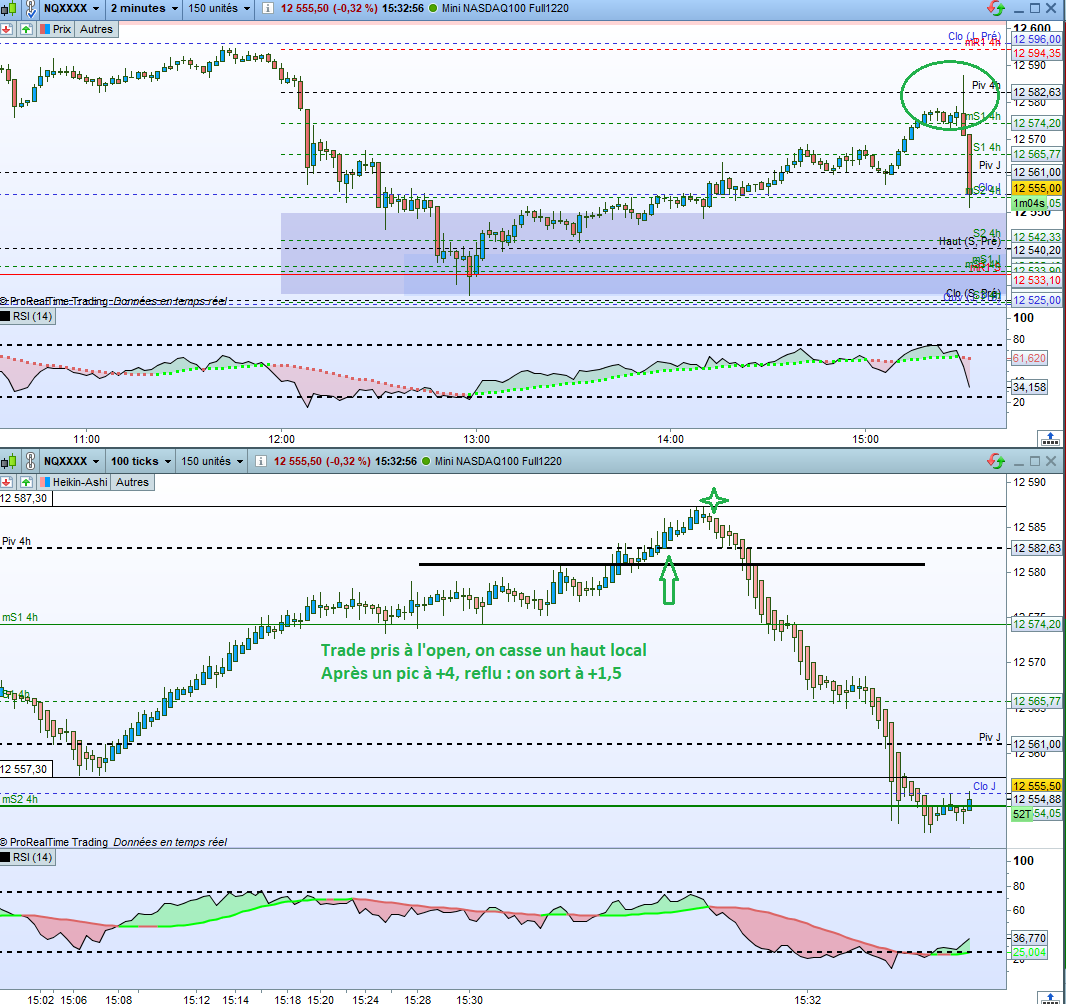Click black color swatch beside bottom RSI (14)

pyautogui.click(x=5, y=858)
